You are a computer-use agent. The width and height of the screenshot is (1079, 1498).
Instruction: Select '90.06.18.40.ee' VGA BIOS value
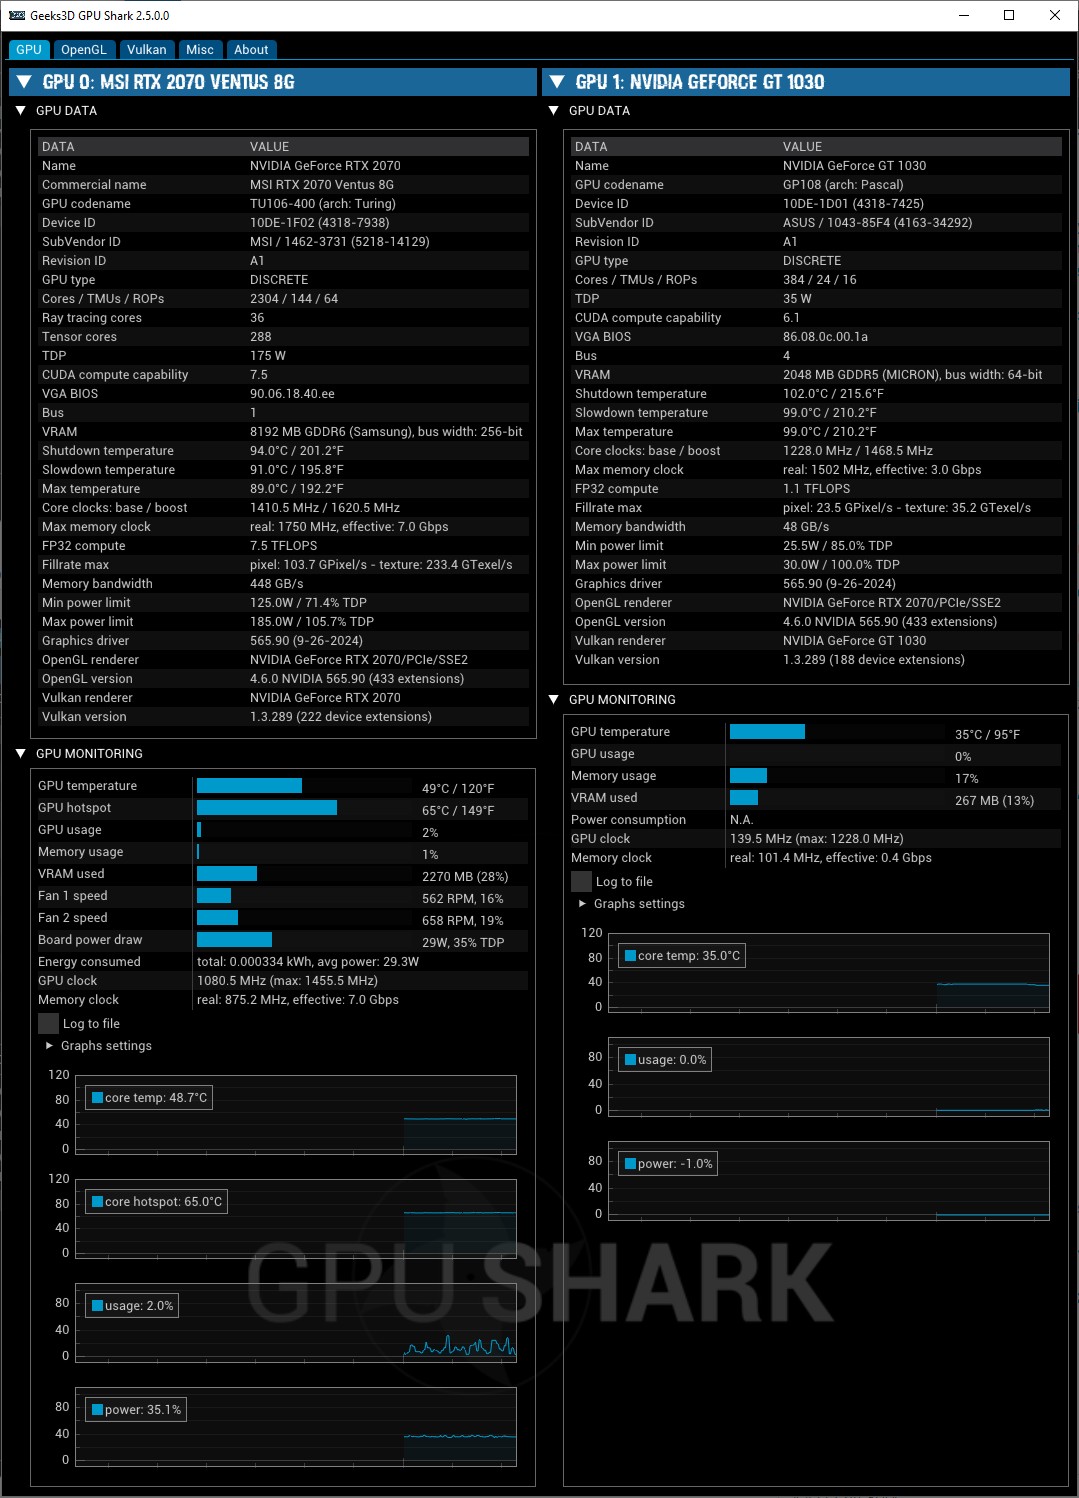coord(292,394)
